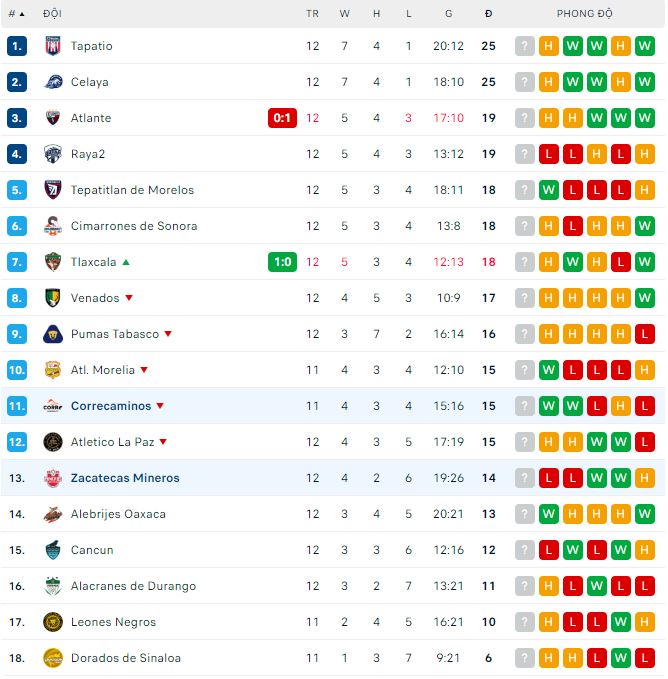Click the Correcaminos team logo

click(53, 406)
